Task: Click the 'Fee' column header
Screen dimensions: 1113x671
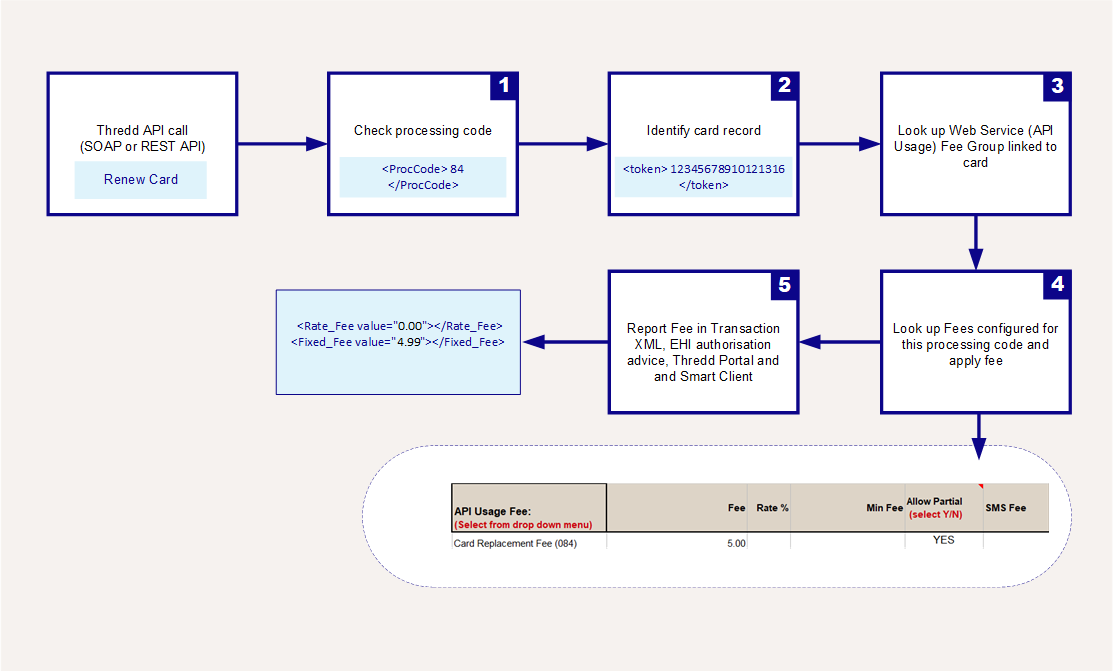Action: point(736,508)
